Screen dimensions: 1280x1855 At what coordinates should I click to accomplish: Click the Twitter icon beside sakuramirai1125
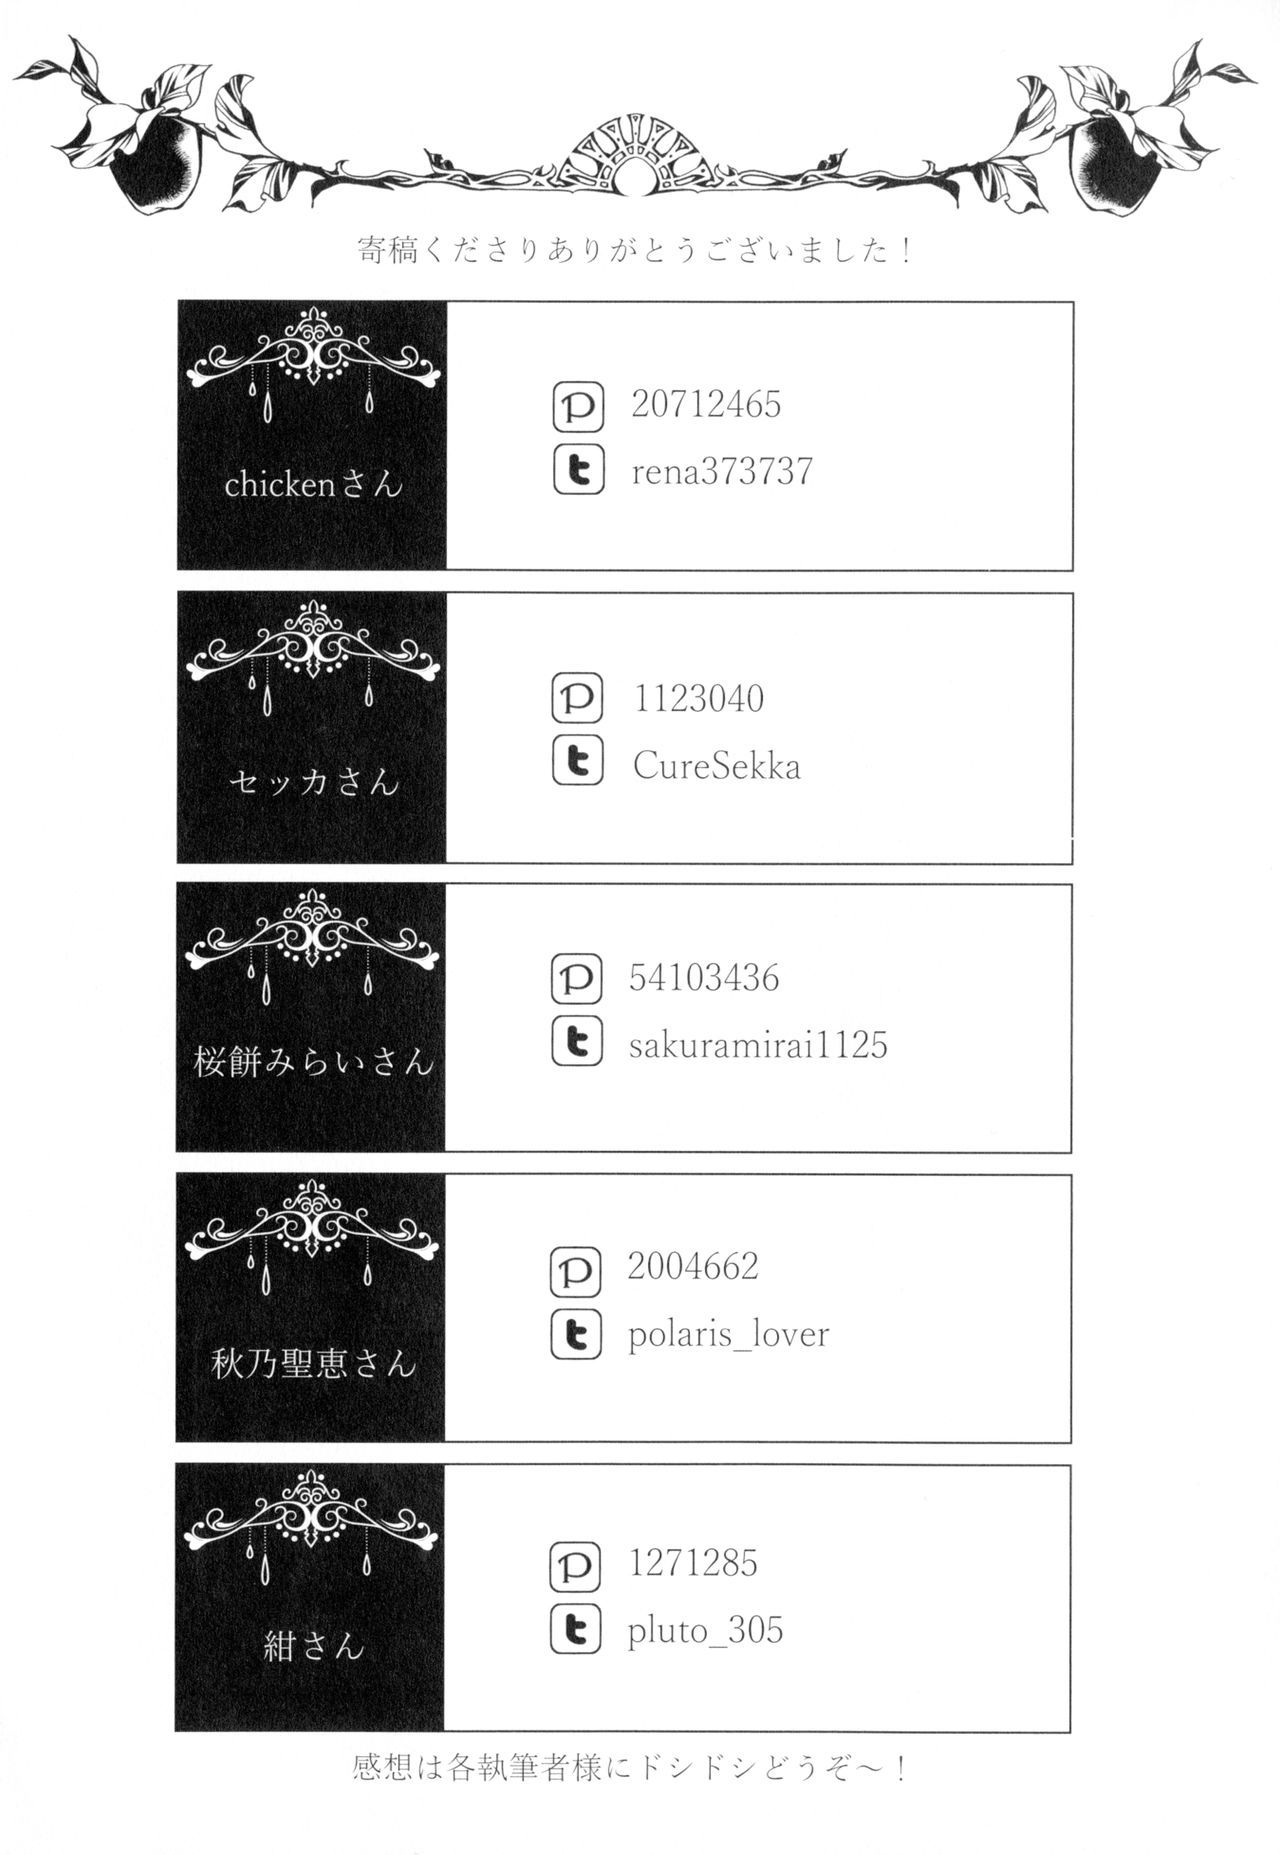point(576,1041)
